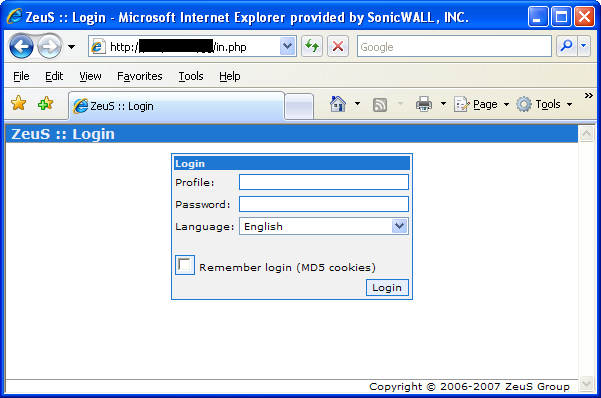Check Remember login (MD5 cookies) checkbox
Screen dimensions: 601x398
pyautogui.click(x=185, y=265)
